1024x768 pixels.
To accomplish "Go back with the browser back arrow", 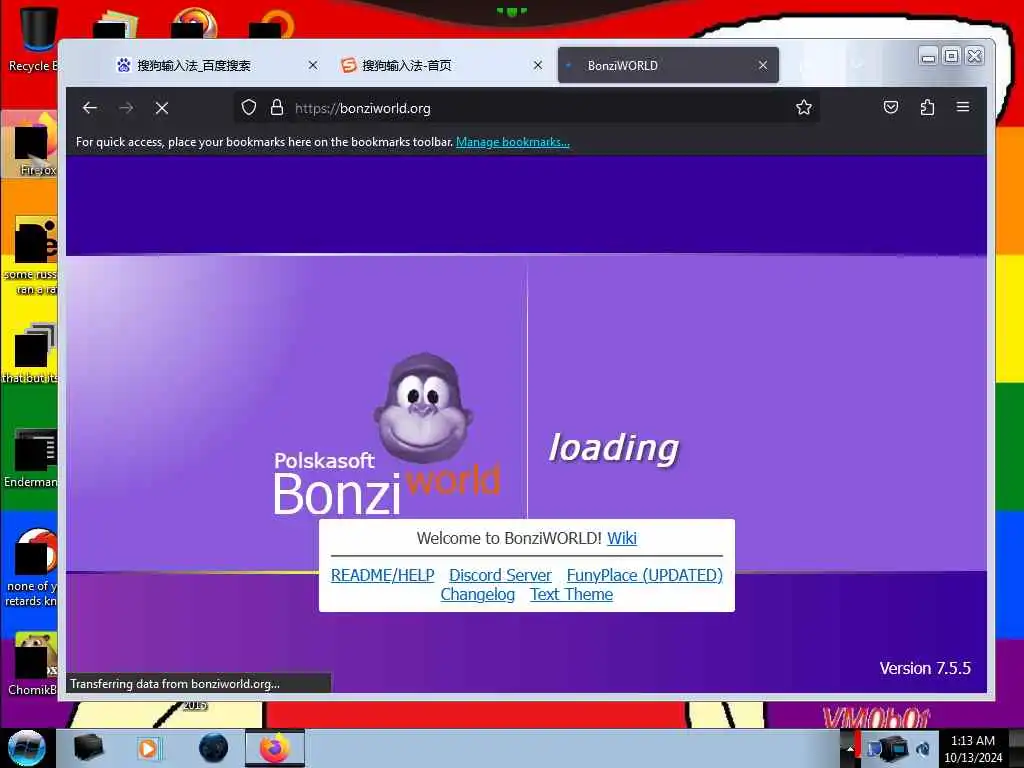I will pyautogui.click(x=90, y=108).
